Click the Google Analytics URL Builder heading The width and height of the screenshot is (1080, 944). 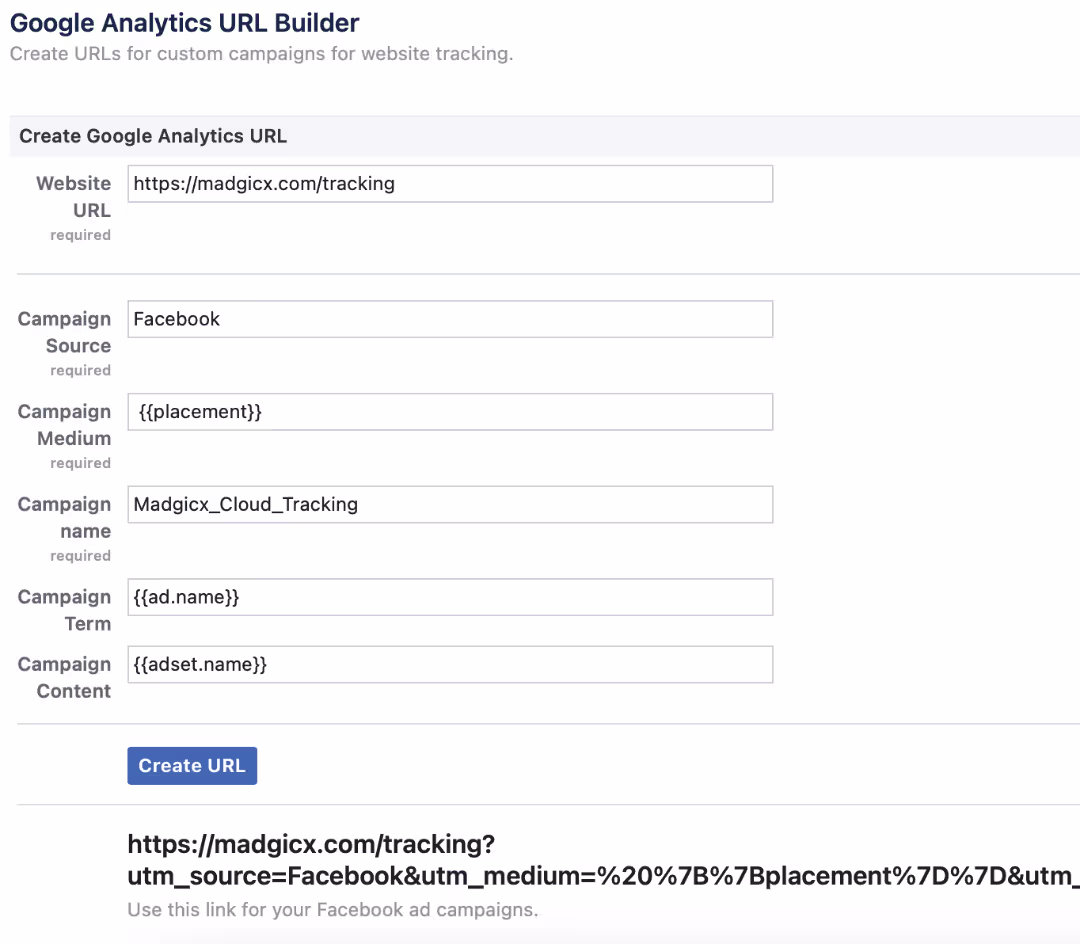(185, 23)
